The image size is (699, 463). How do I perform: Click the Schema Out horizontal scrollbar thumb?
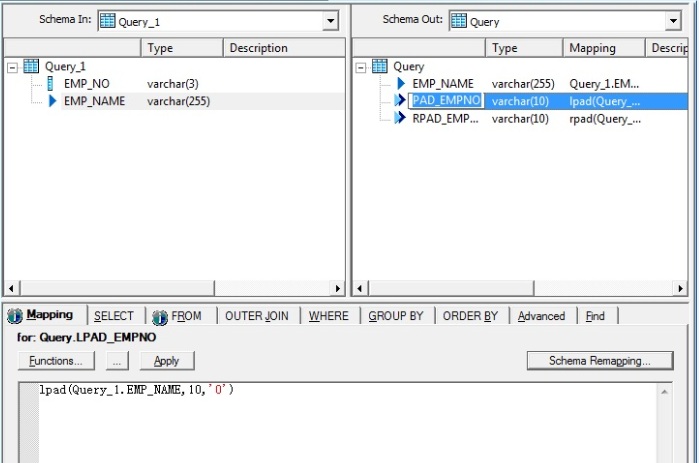(451, 288)
